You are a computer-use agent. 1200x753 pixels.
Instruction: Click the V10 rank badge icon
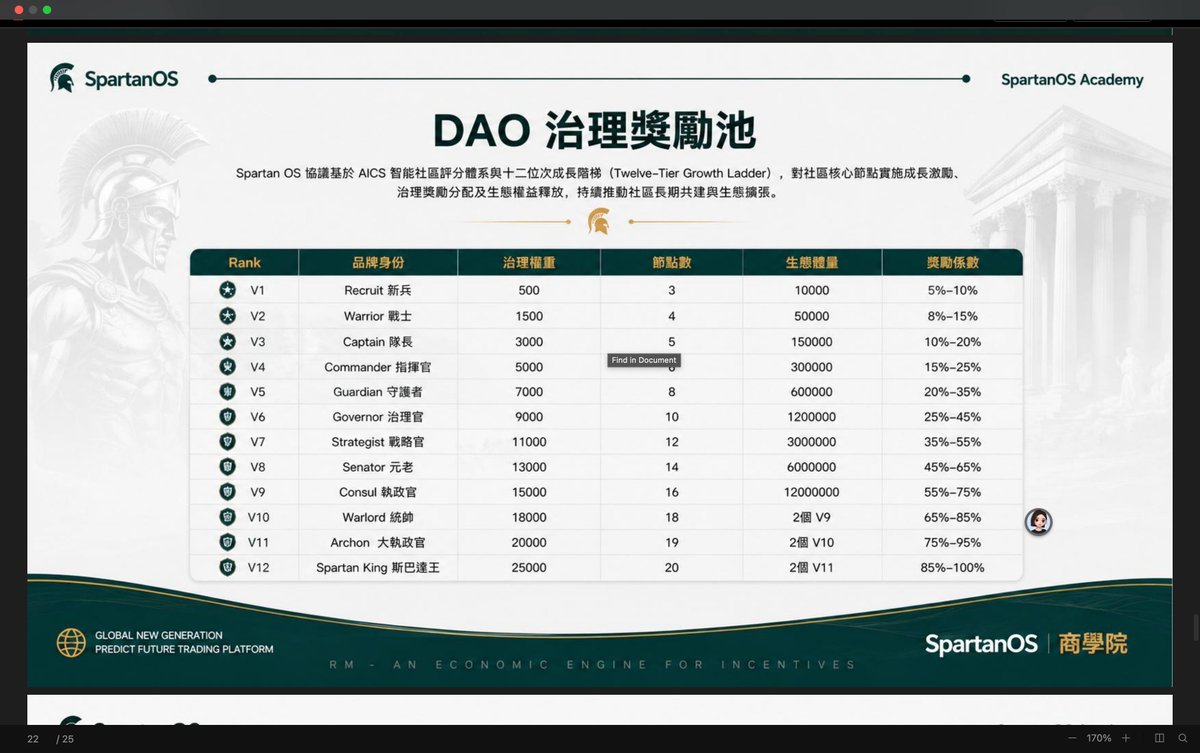(x=228, y=517)
